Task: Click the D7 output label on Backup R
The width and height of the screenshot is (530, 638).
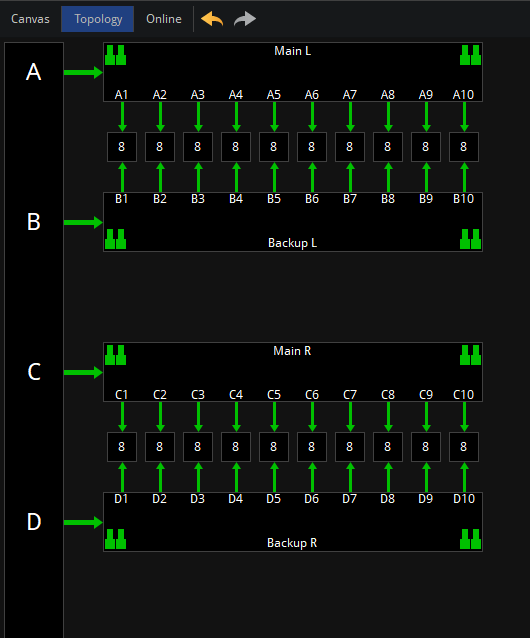Action: coord(350,498)
